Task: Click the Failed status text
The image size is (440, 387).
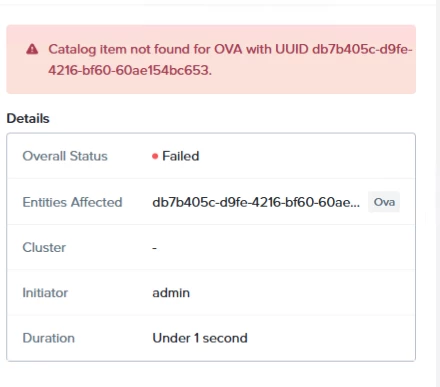Action: (181, 156)
